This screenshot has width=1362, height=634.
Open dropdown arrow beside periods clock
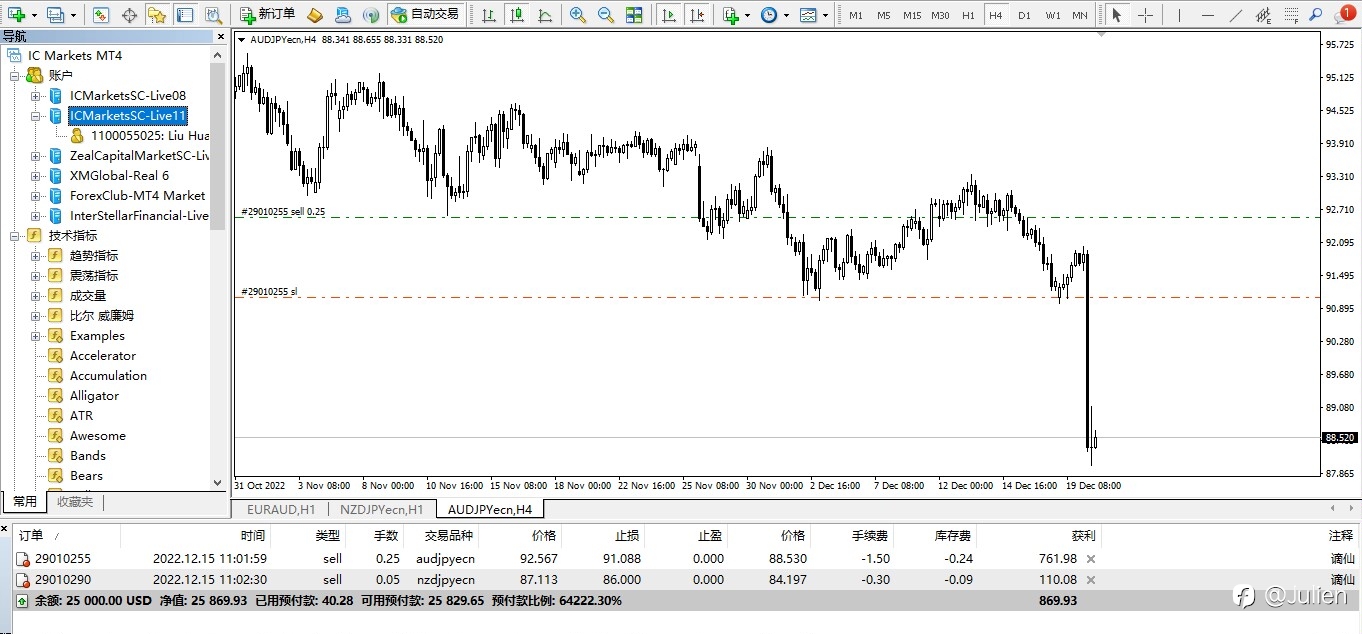pos(786,16)
